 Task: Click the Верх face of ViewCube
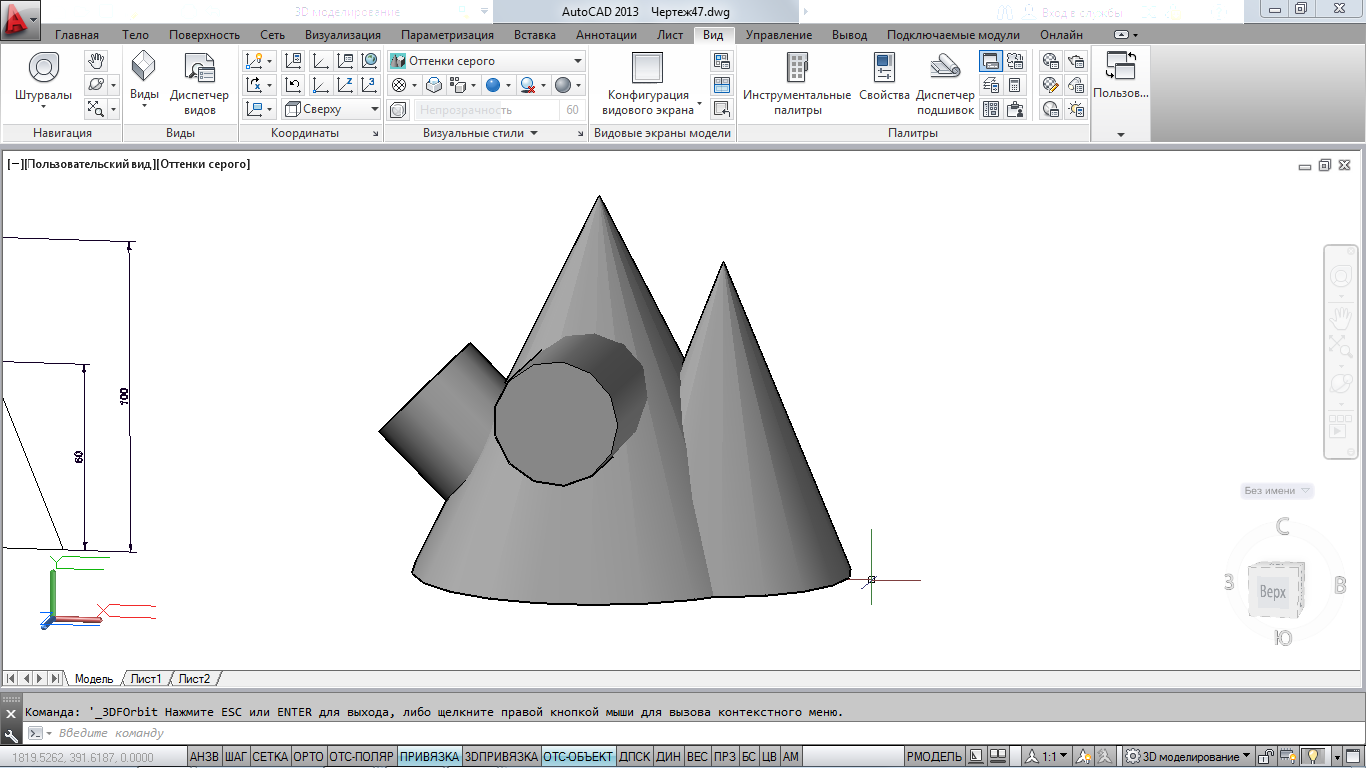pyautogui.click(x=1272, y=592)
